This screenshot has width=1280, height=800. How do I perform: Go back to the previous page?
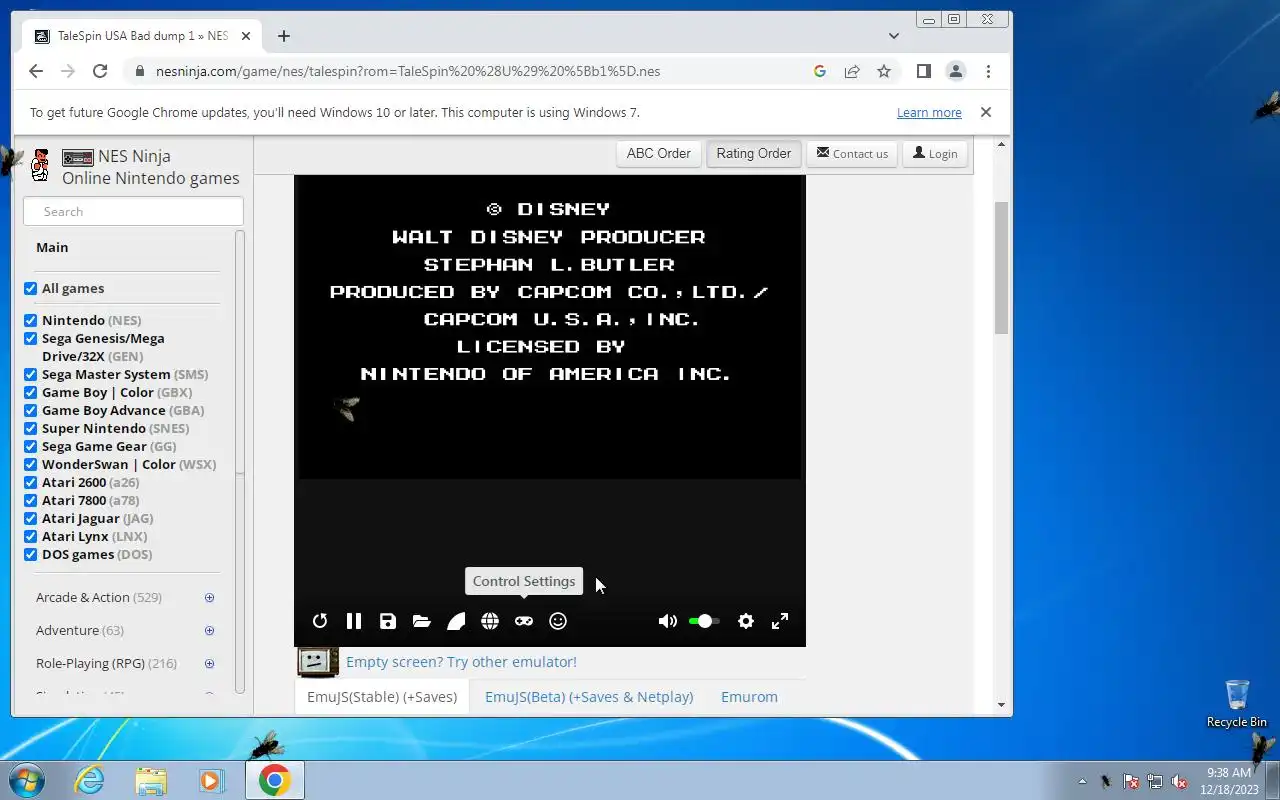[x=36, y=71]
